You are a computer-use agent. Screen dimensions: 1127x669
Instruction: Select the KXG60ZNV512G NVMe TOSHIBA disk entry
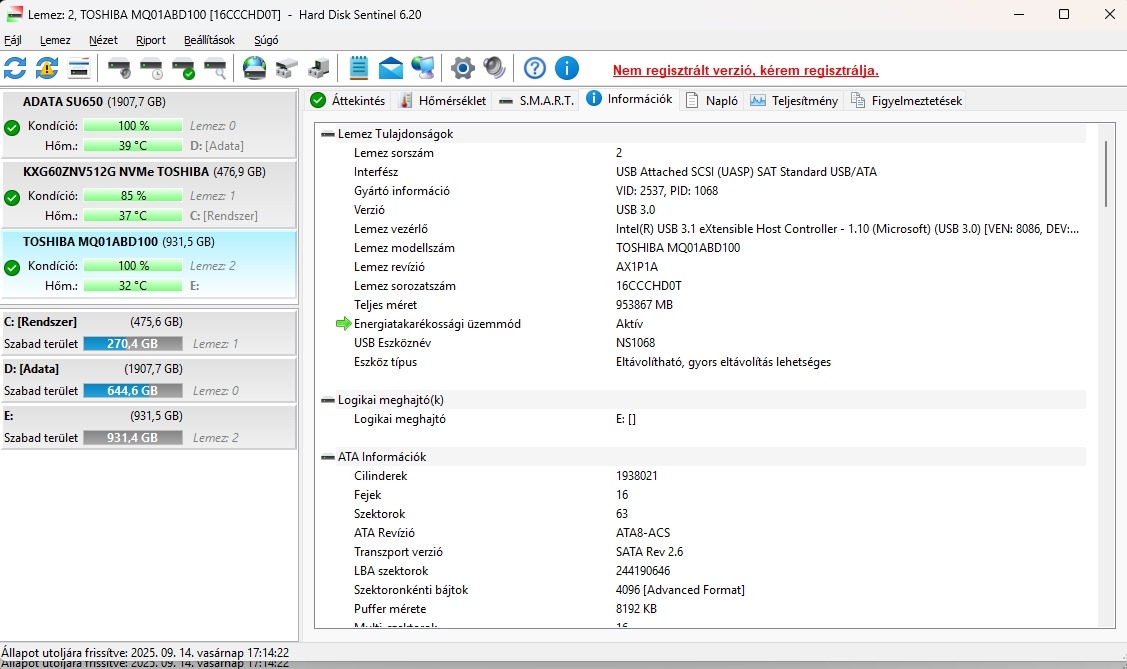pyautogui.click(x=149, y=194)
